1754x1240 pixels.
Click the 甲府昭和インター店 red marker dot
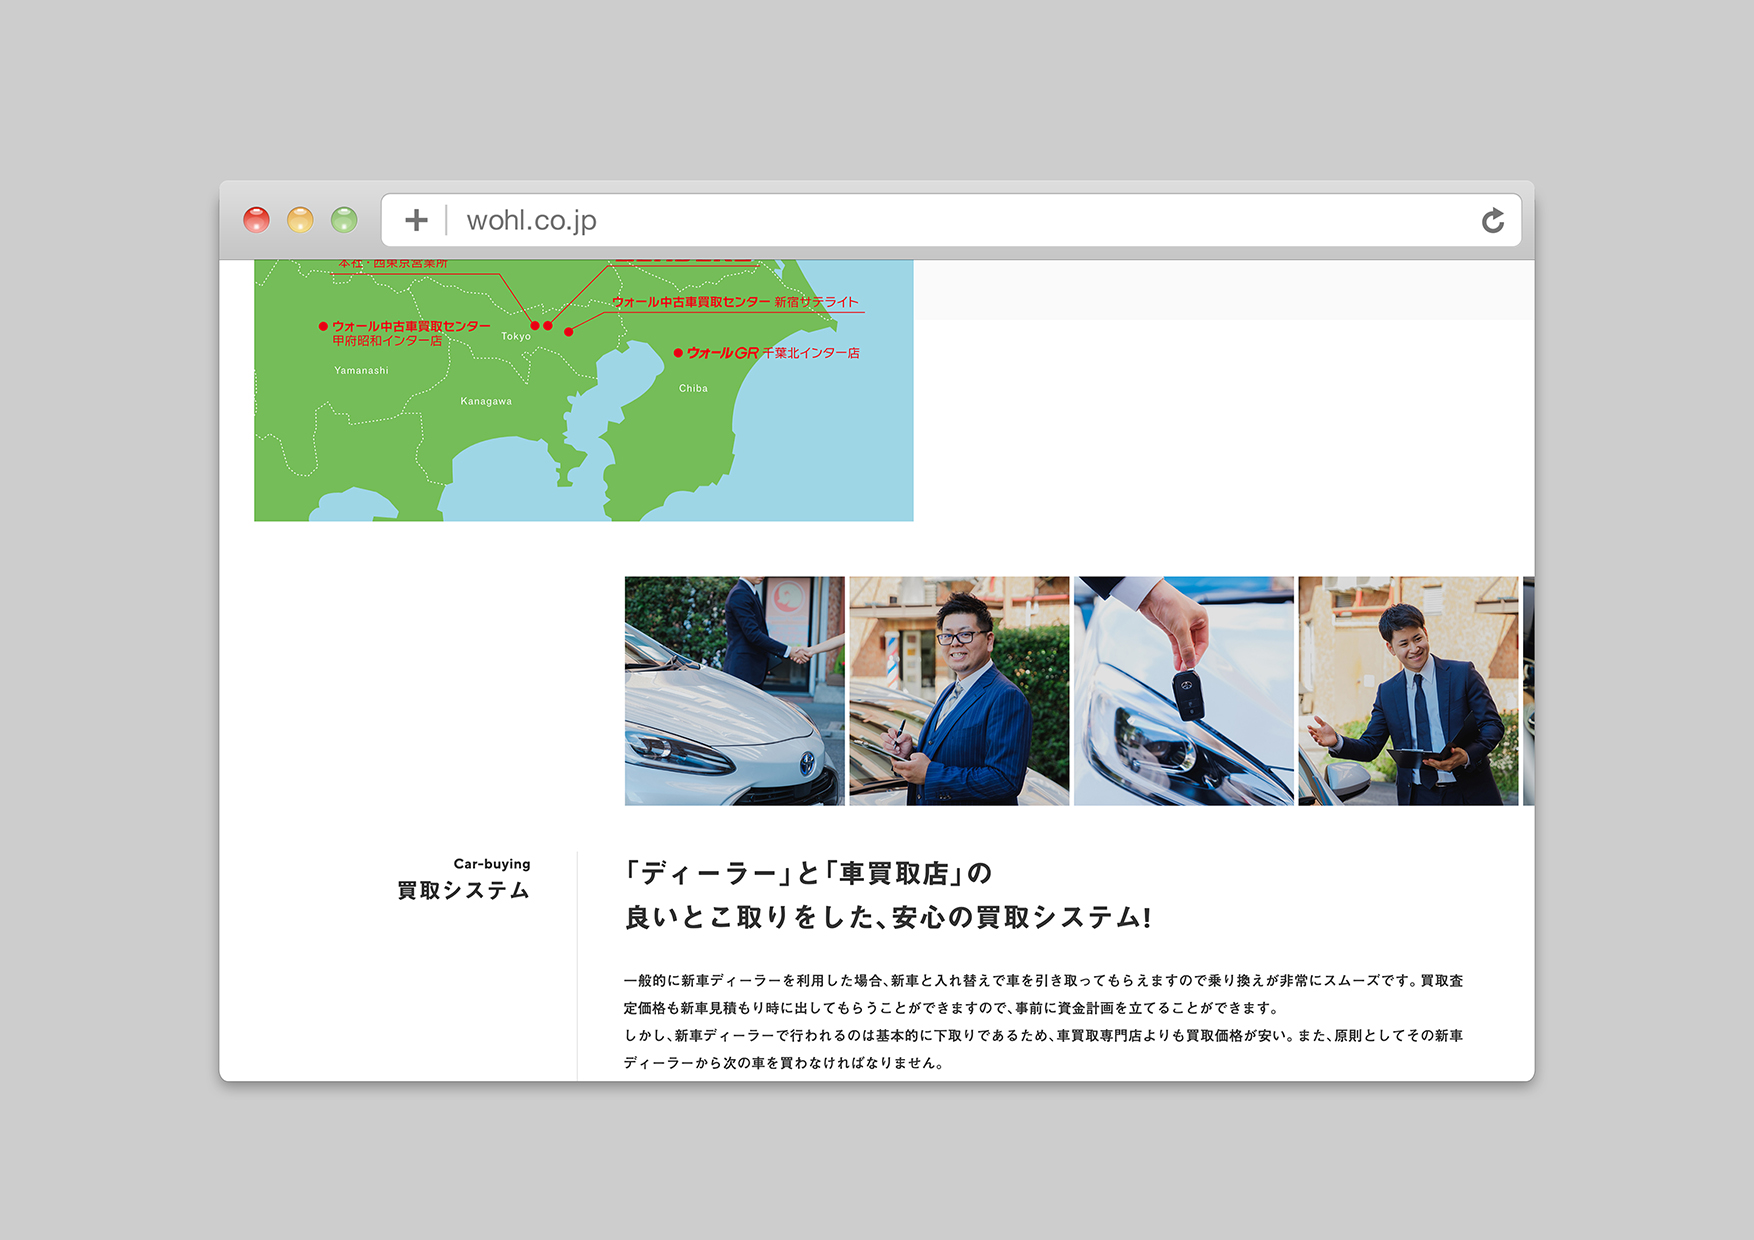pyautogui.click(x=322, y=325)
